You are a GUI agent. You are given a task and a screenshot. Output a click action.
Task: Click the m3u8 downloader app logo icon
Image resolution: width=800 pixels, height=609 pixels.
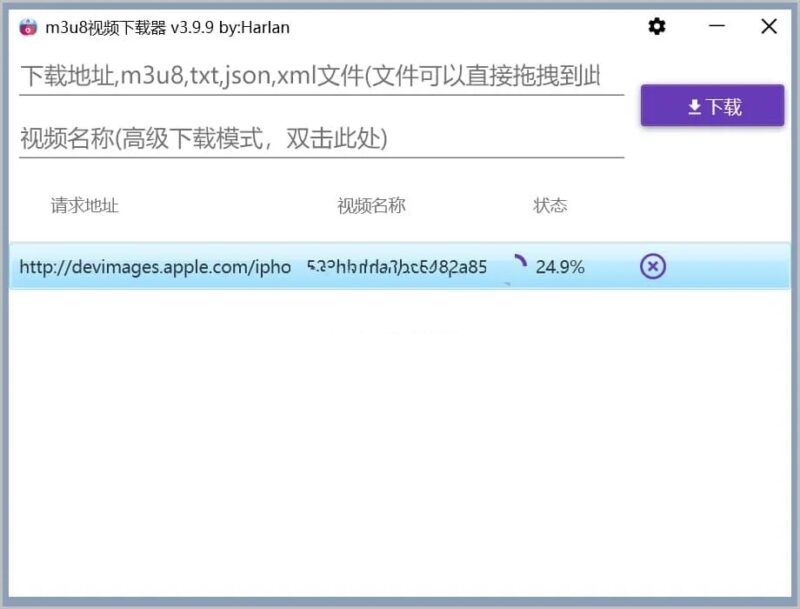tap(27, 27)
